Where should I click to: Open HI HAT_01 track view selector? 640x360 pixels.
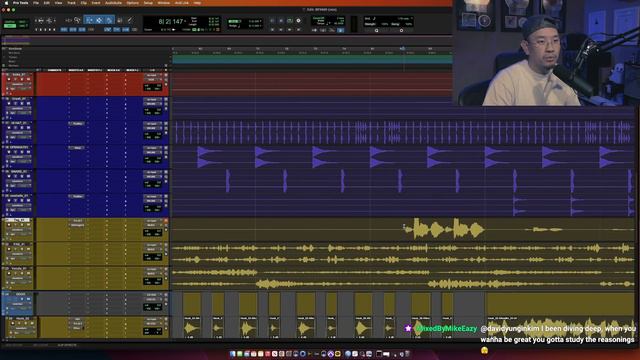pos(18,133)
